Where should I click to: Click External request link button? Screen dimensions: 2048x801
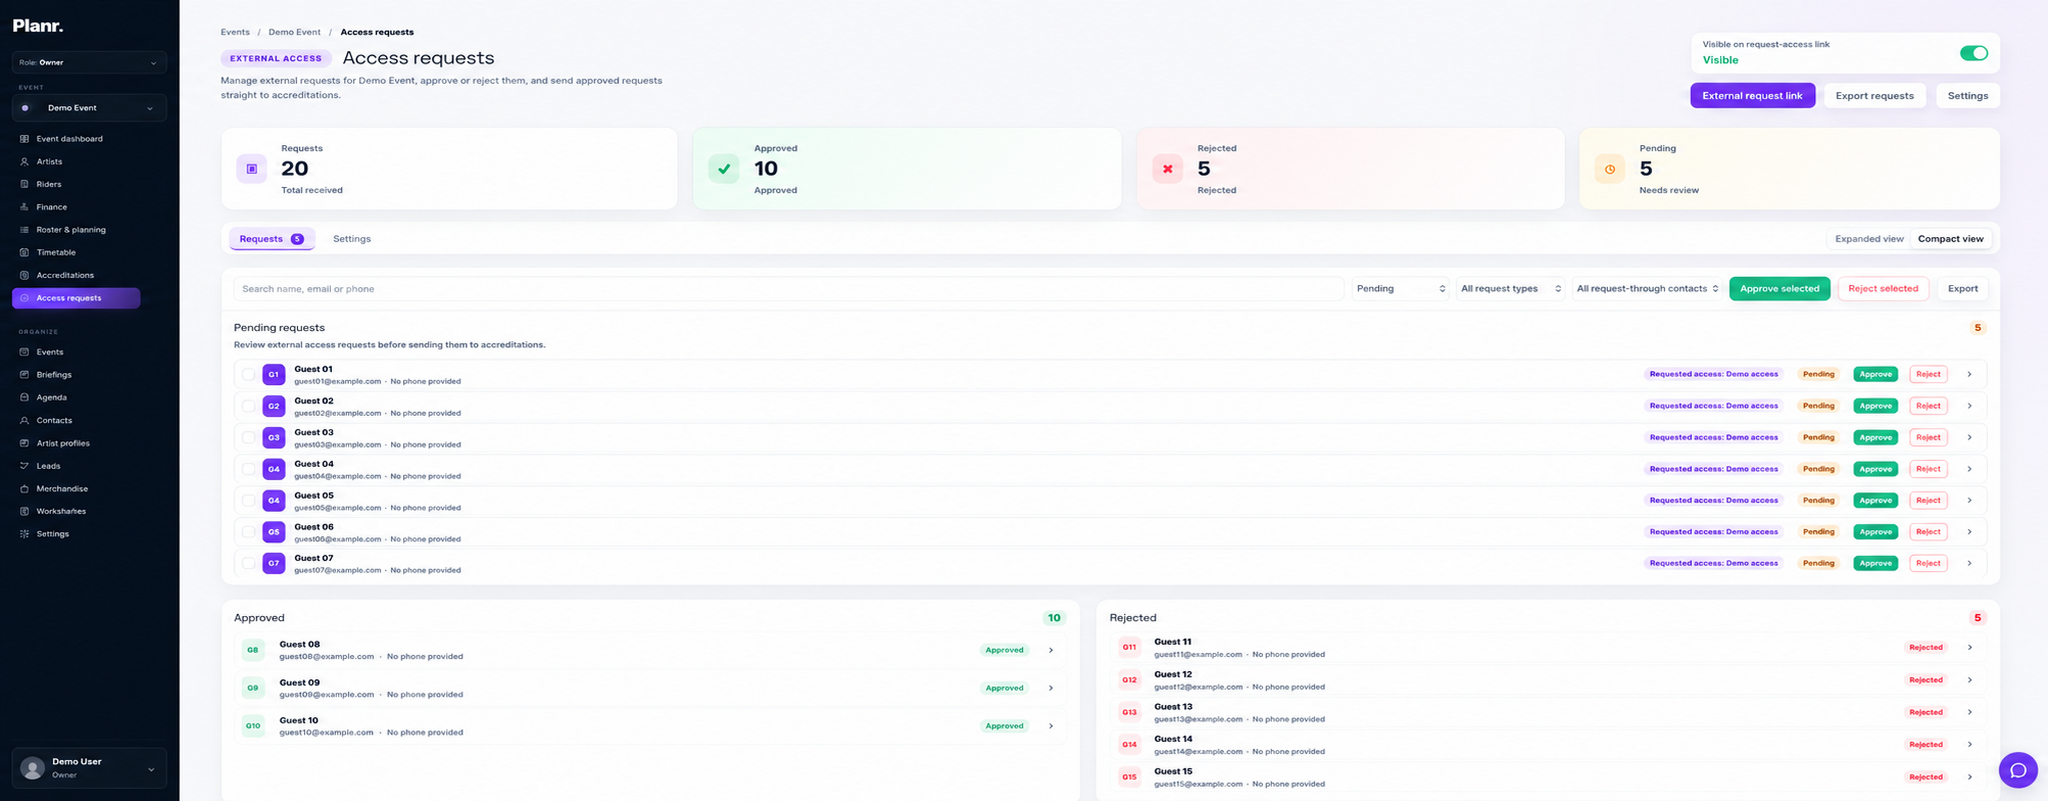[x=1752, y=96]
